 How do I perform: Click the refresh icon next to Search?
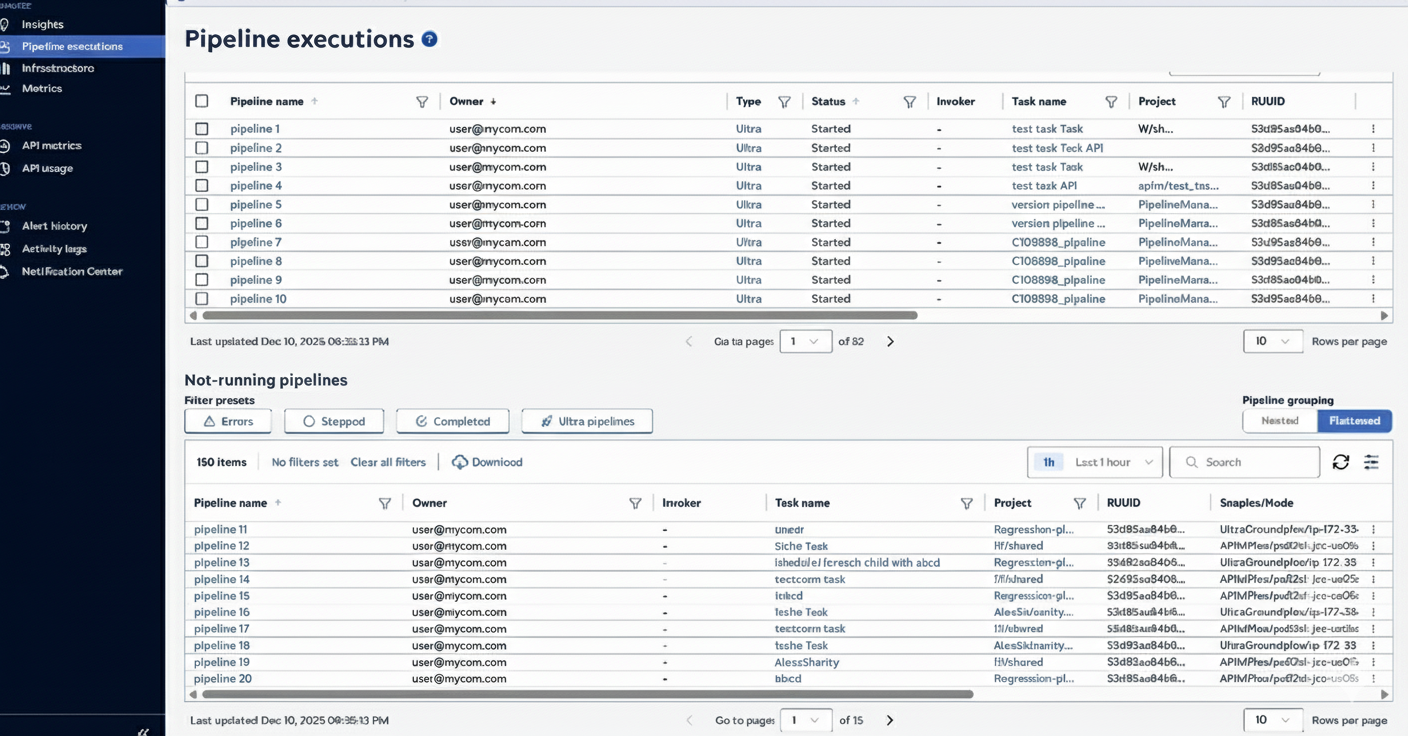click(x=1341, y=462)
